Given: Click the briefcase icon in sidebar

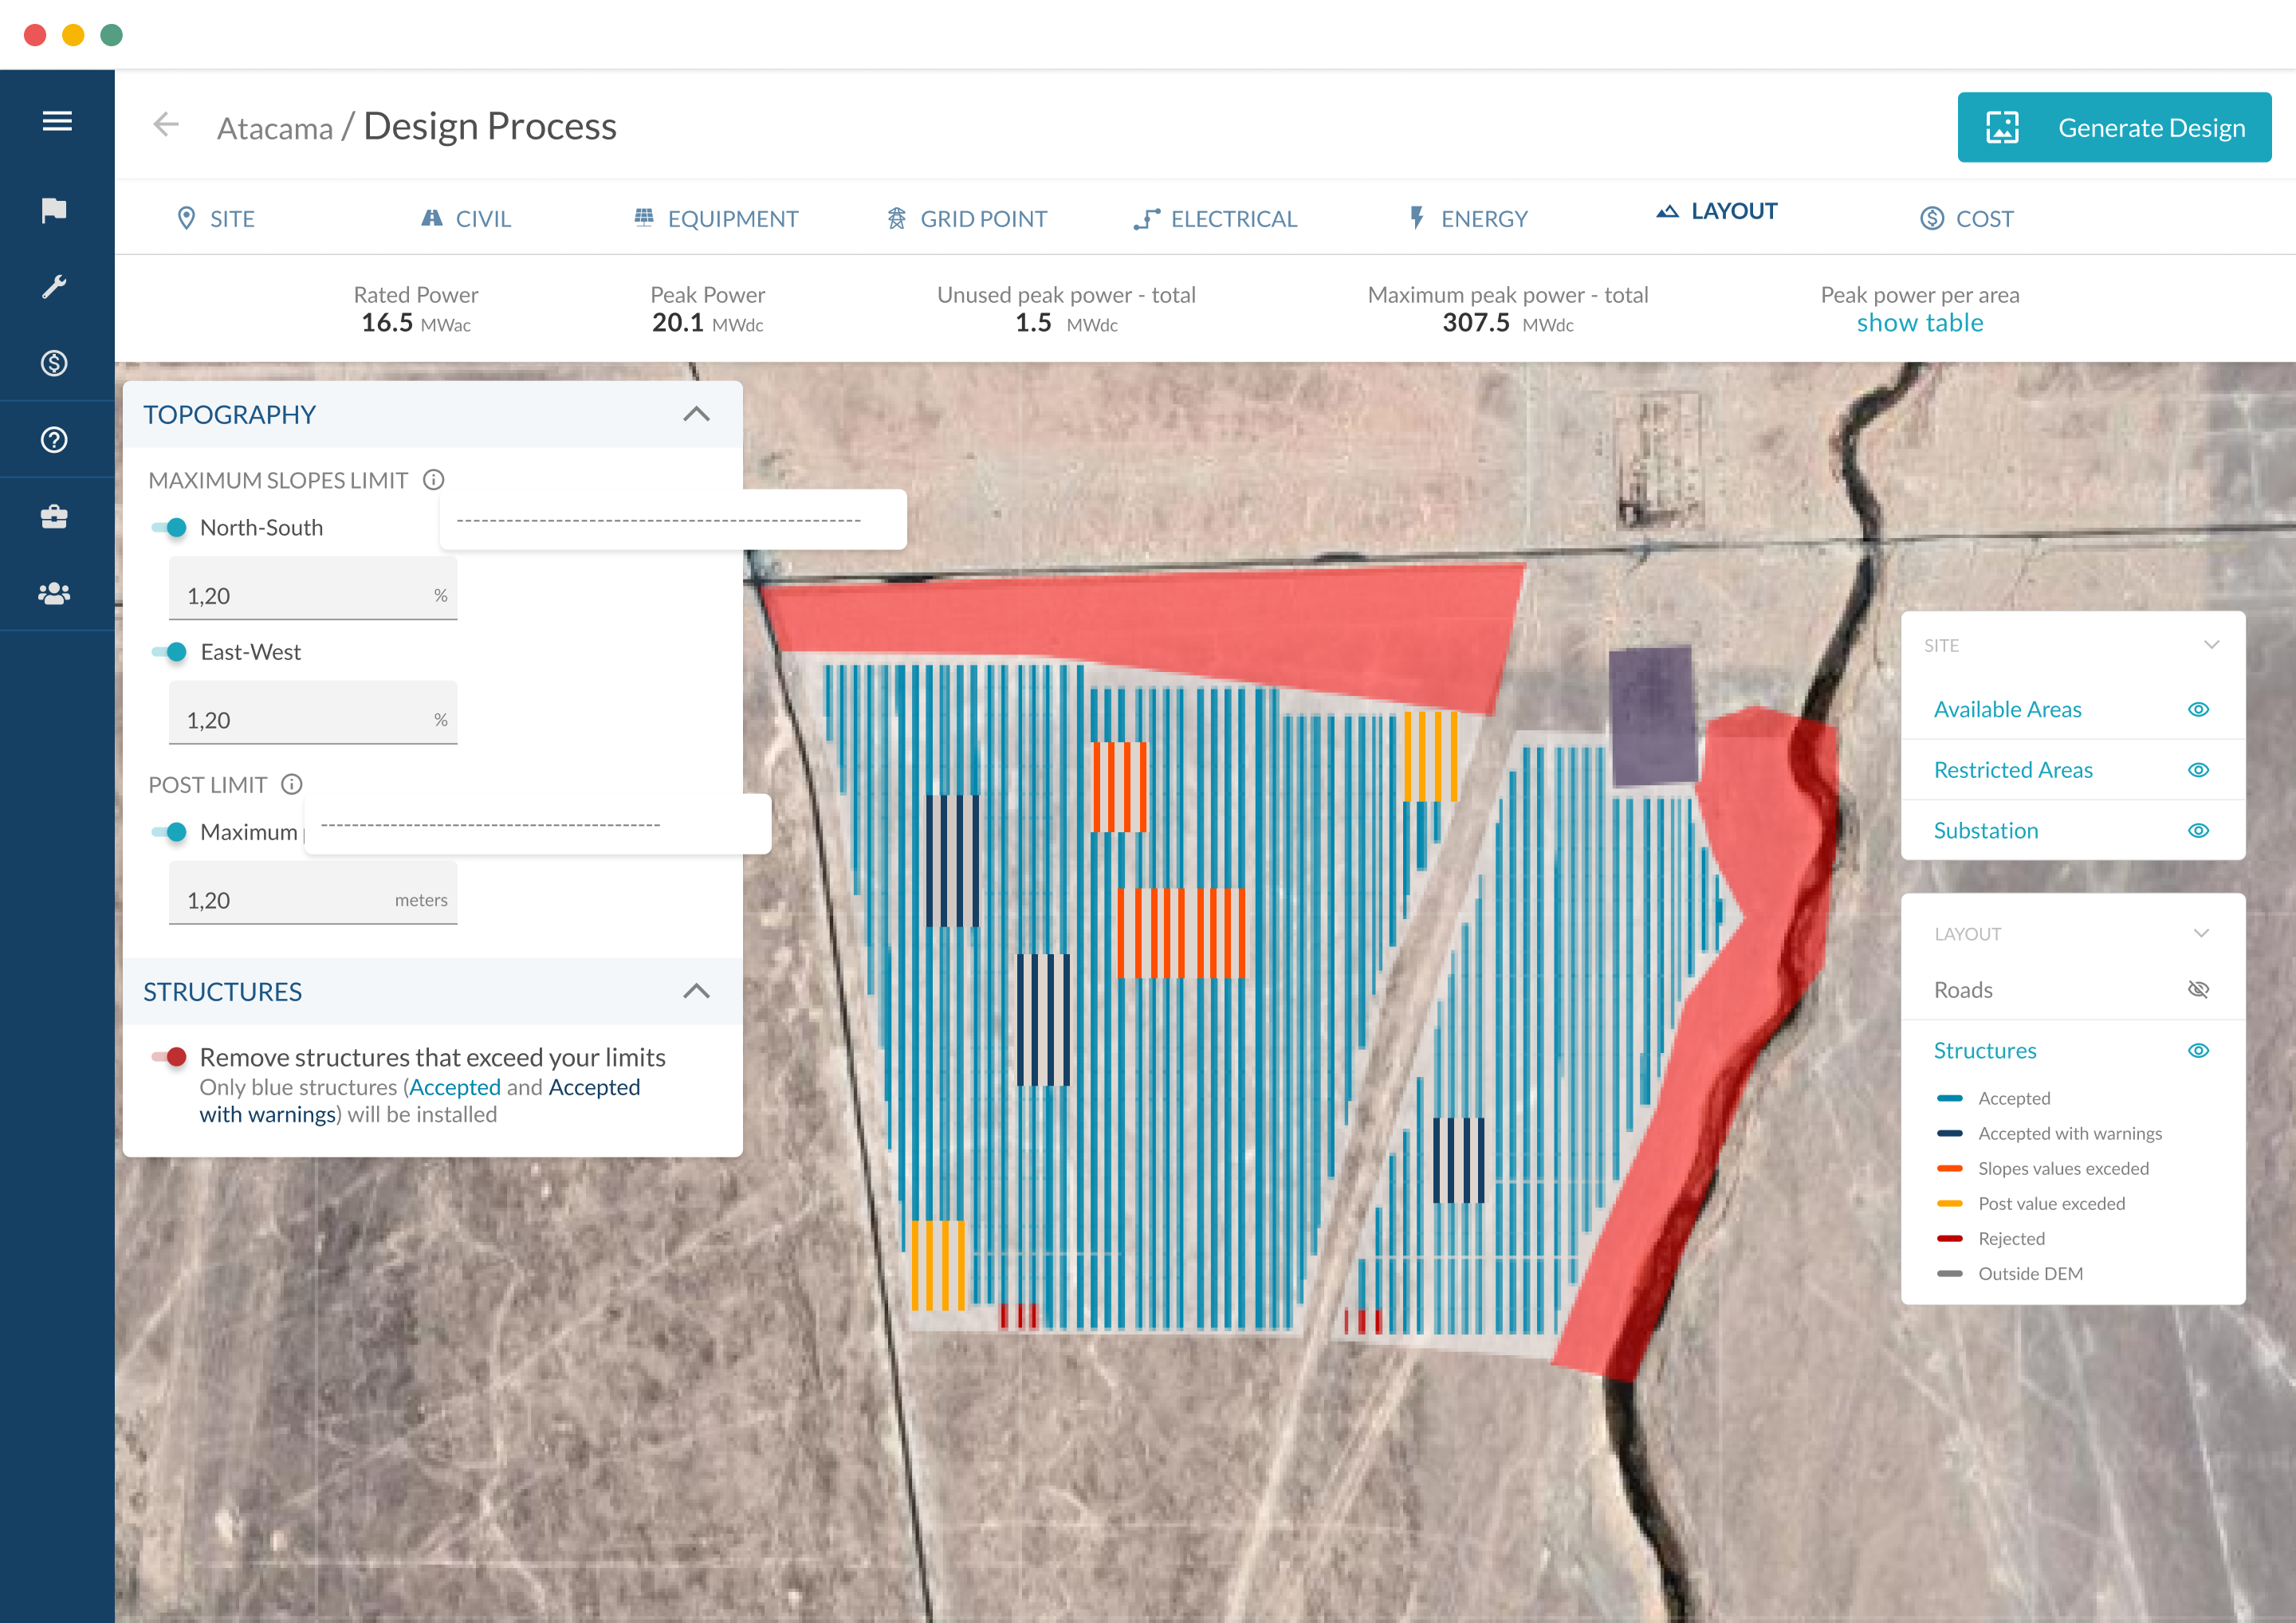Looking at the screenshot, I should tap(55, 517).
